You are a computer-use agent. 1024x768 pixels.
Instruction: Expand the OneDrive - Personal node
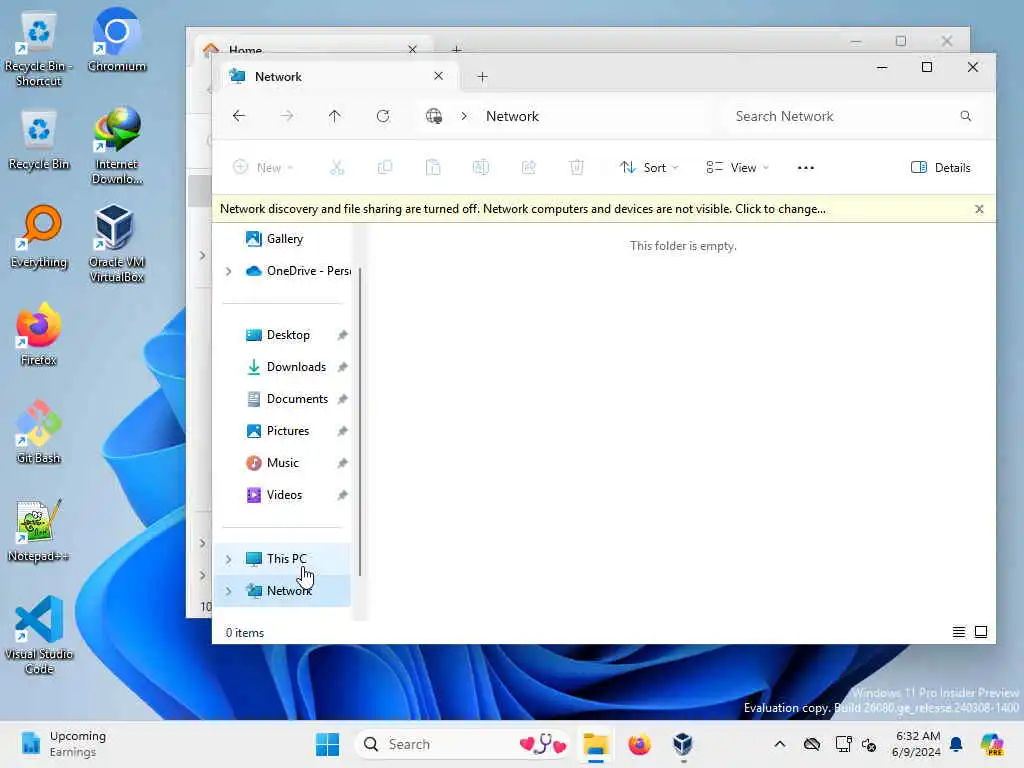228,271
